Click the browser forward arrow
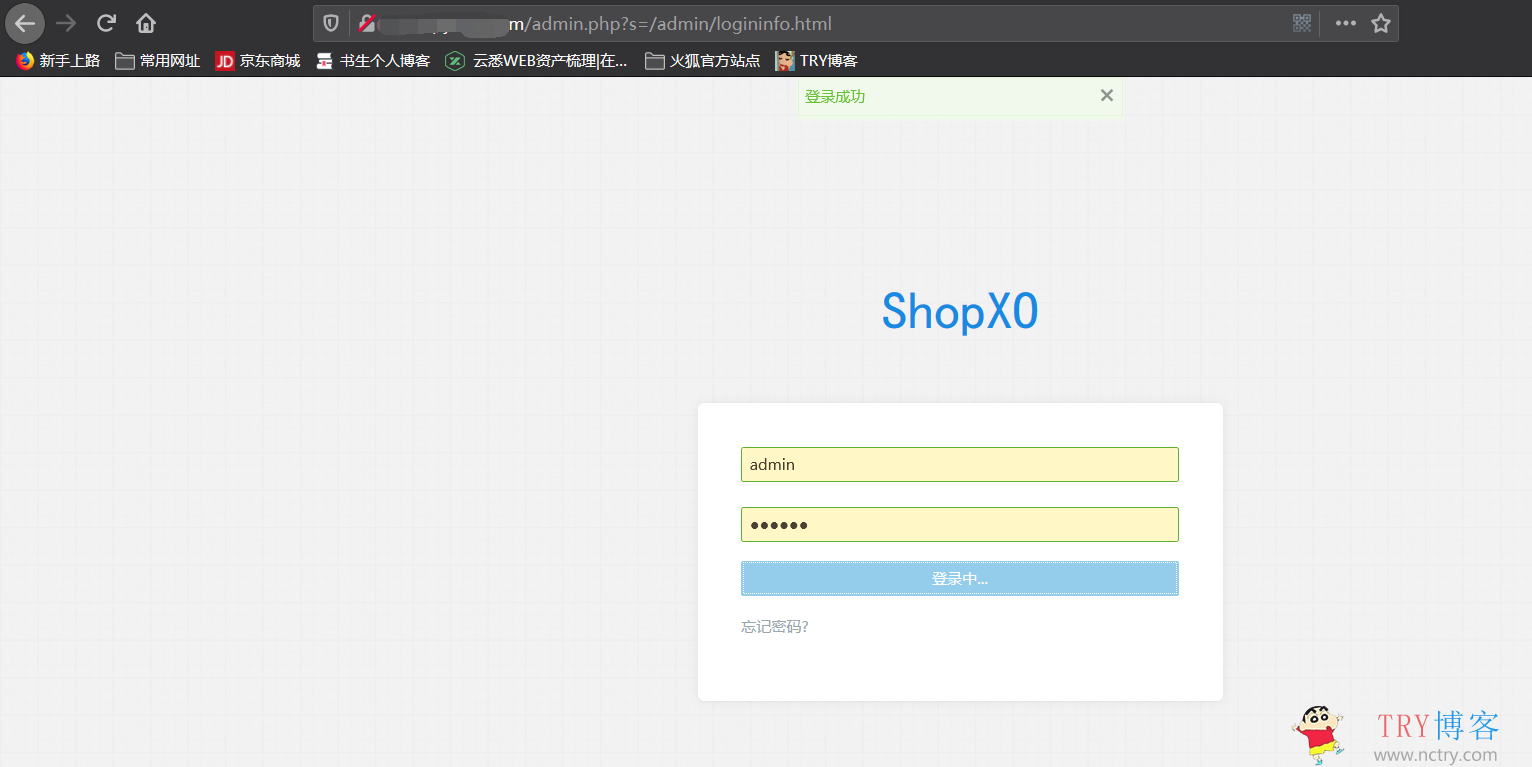The image size is (1532, 767). tap(66, 23)
